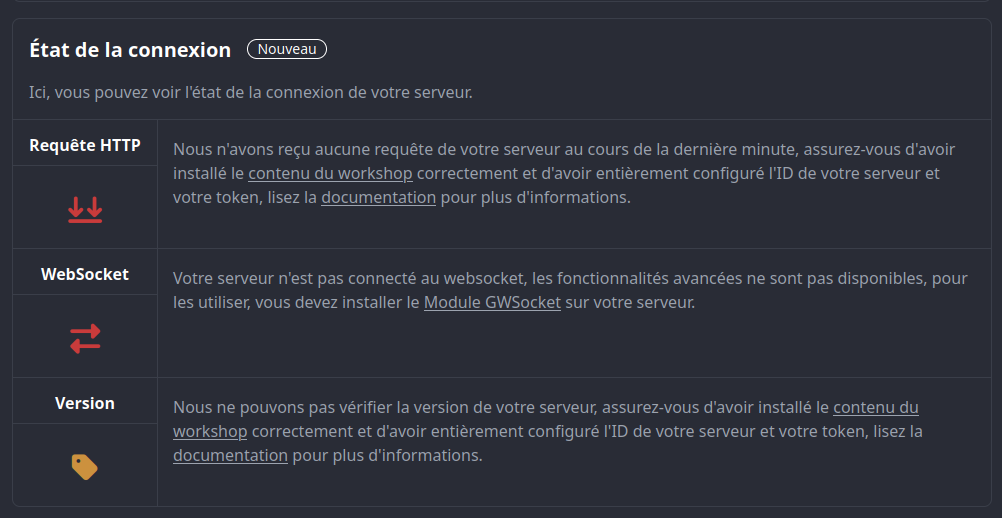Open contenu du workshop link in HTTP row
The image size is (1002, 518).
click(330, 174)
